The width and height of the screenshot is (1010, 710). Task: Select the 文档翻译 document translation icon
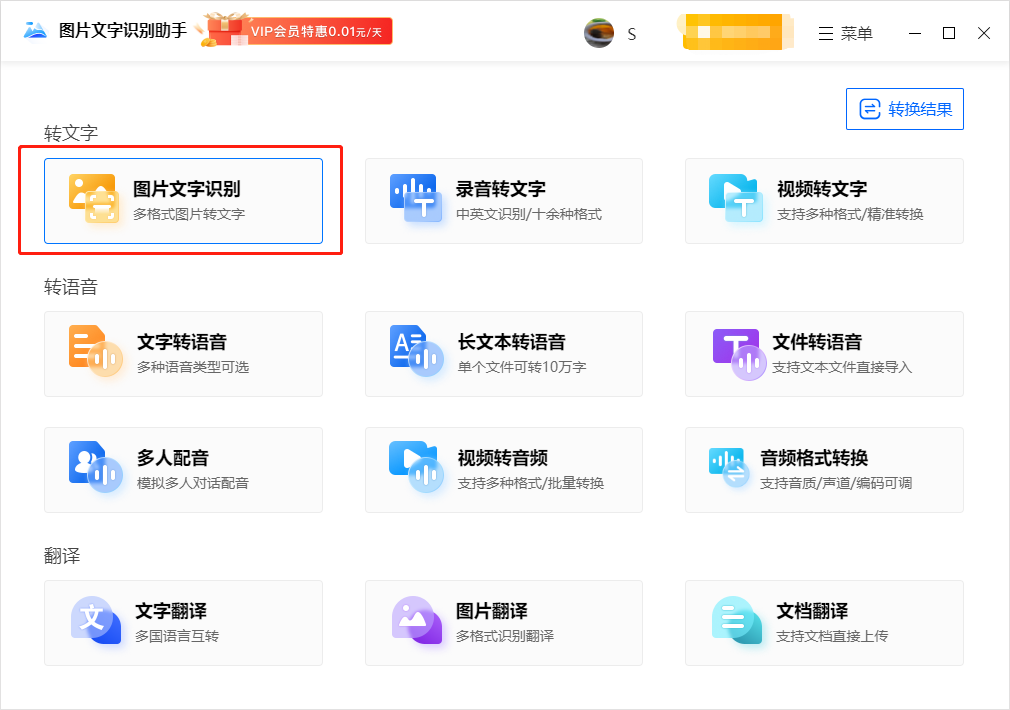click(735, 620)
